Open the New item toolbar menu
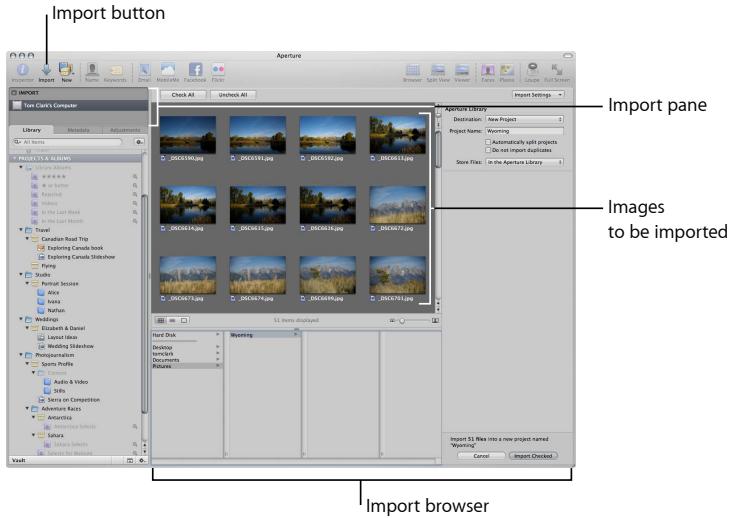 (66, 70)
